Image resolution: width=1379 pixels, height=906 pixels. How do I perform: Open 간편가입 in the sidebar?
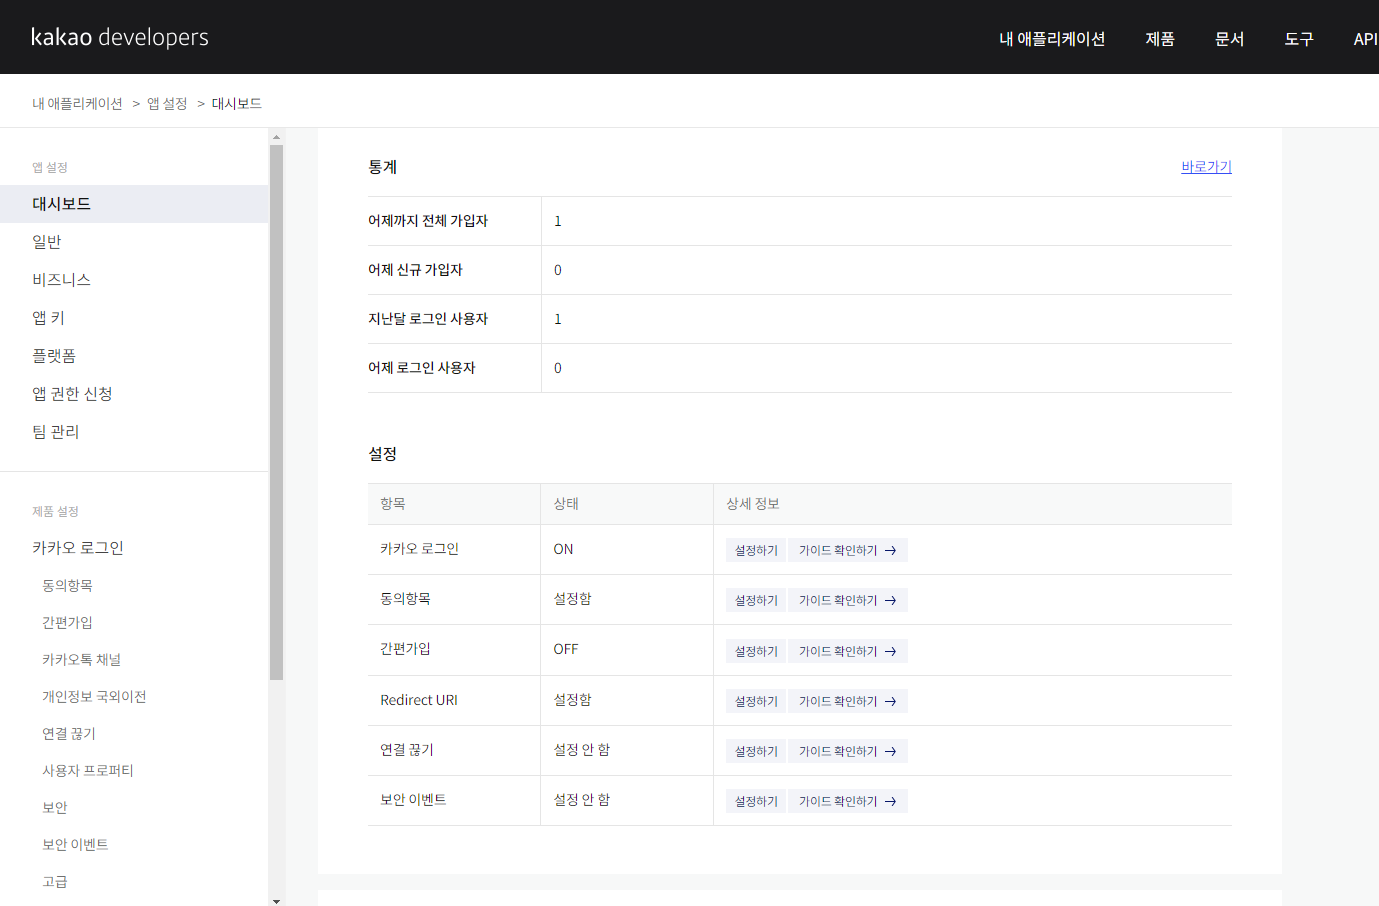tap(67, 622)
